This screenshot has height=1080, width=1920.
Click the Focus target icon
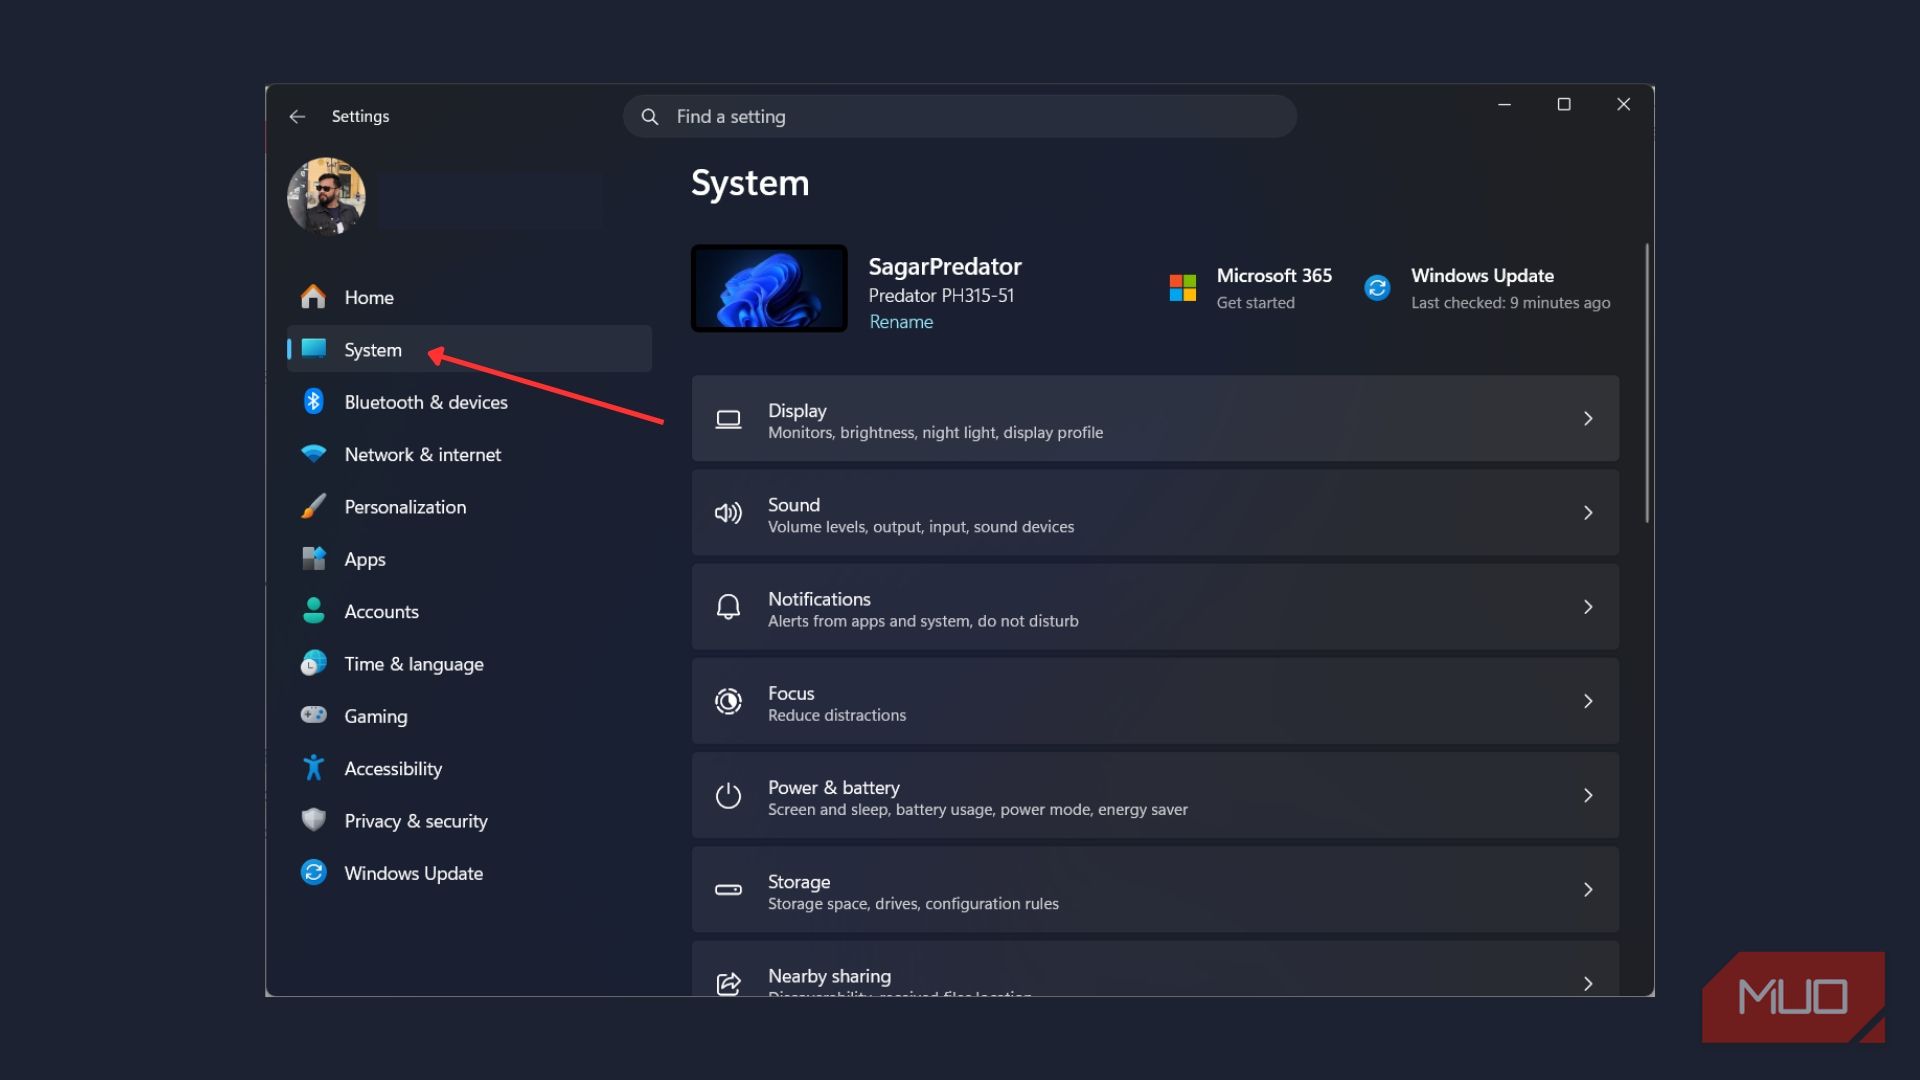pyautogui.click(x=728, y=701)
